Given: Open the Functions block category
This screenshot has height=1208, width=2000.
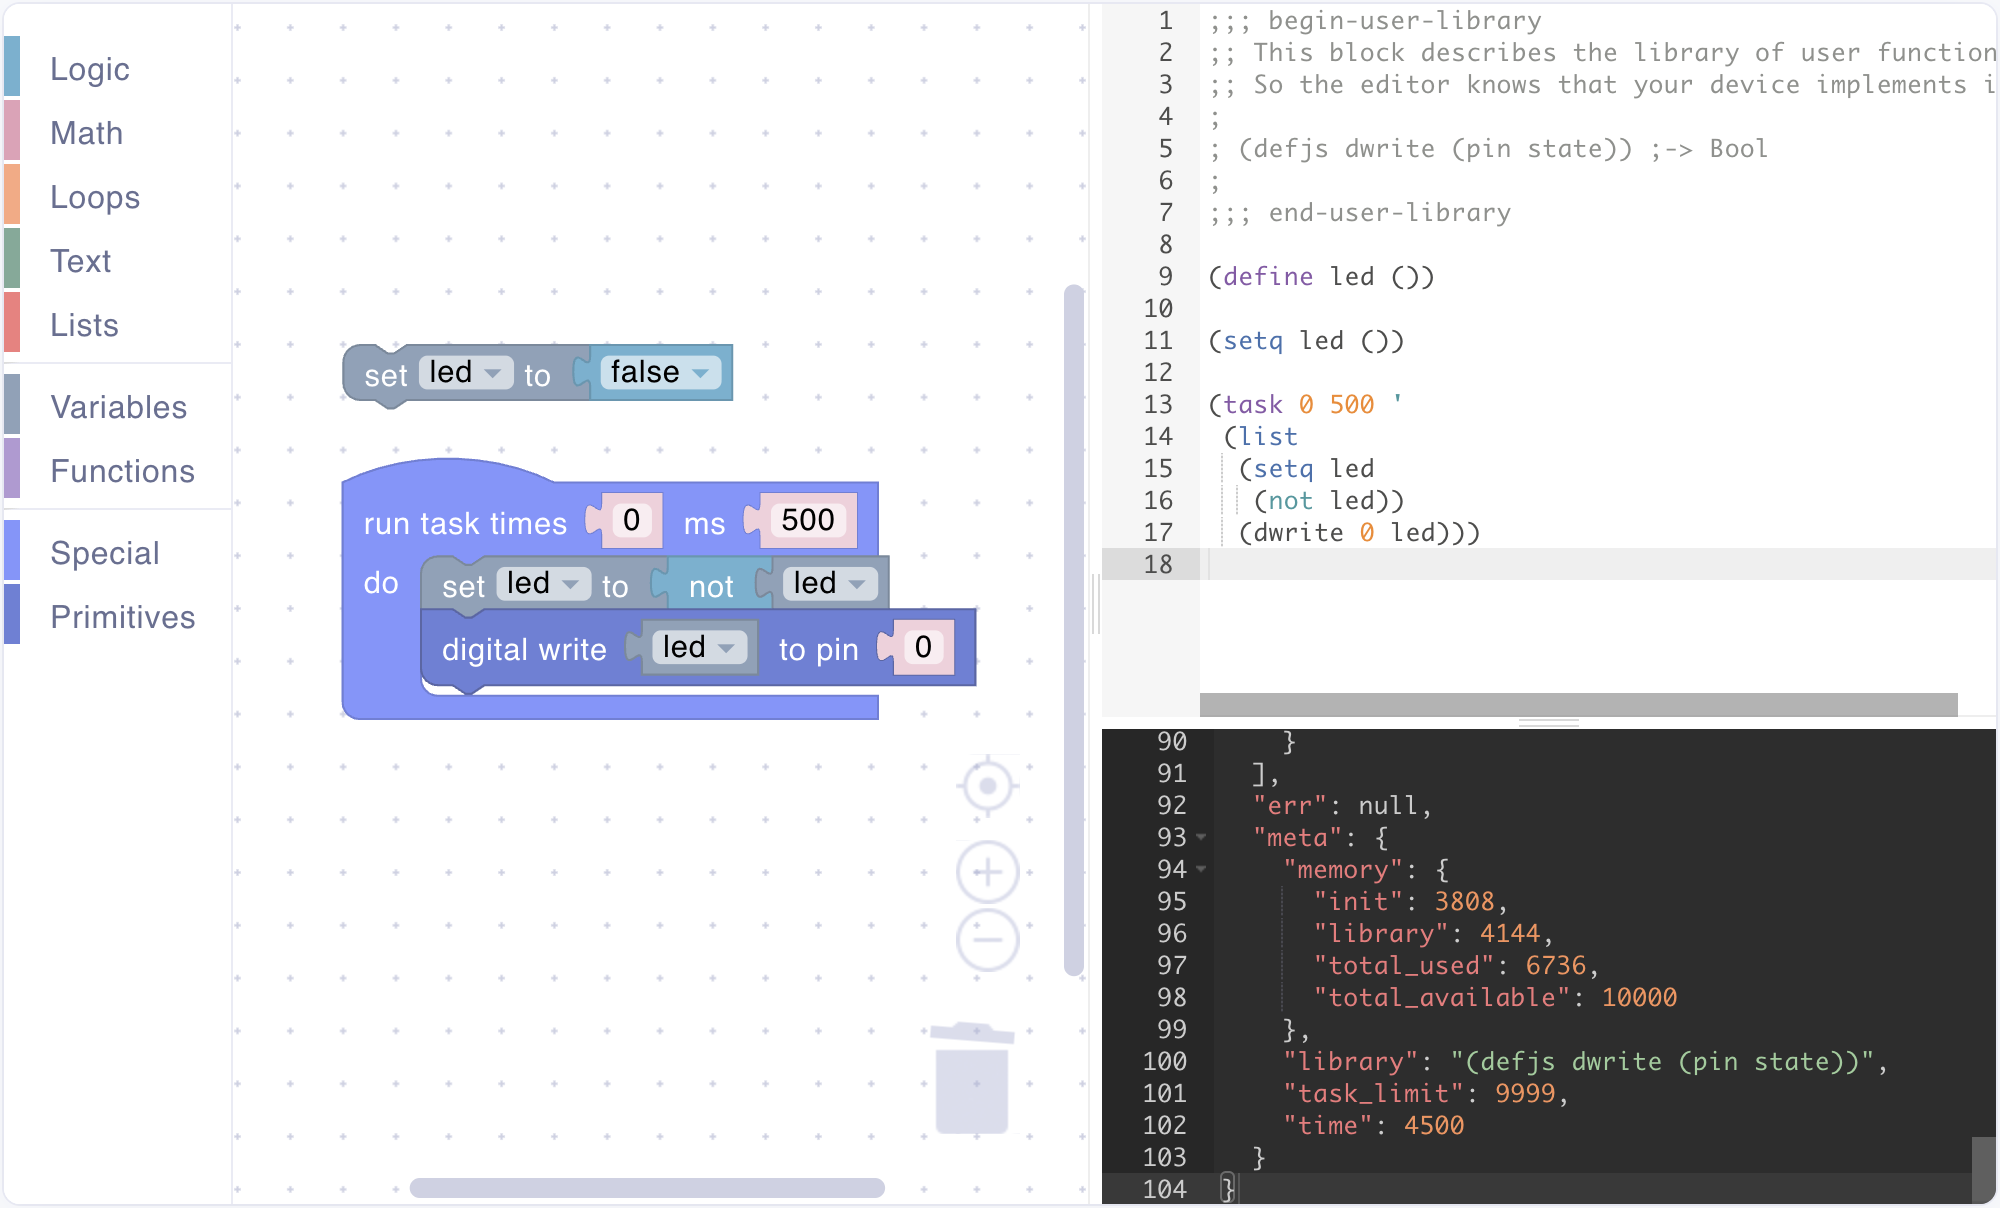Looking at the screenshot, I should coord(122,471).
